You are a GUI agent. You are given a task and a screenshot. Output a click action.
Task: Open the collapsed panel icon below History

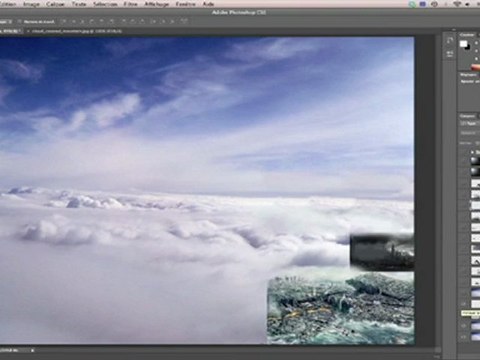coord(450,53)
